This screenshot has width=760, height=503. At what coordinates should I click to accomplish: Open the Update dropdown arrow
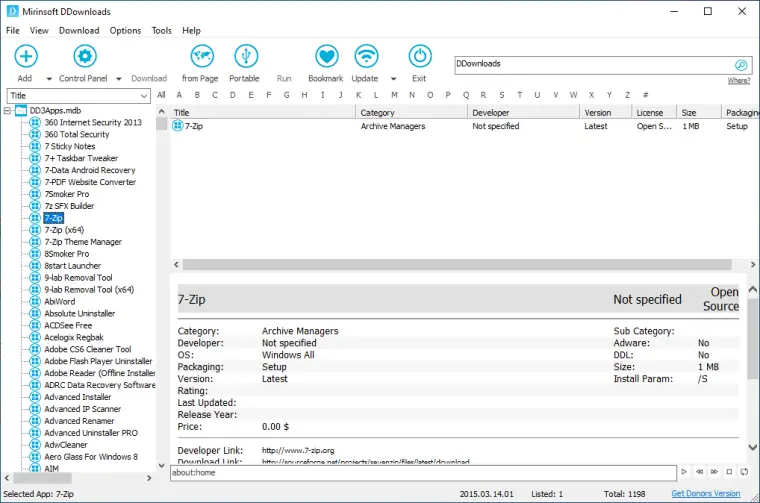coord(394,79)
